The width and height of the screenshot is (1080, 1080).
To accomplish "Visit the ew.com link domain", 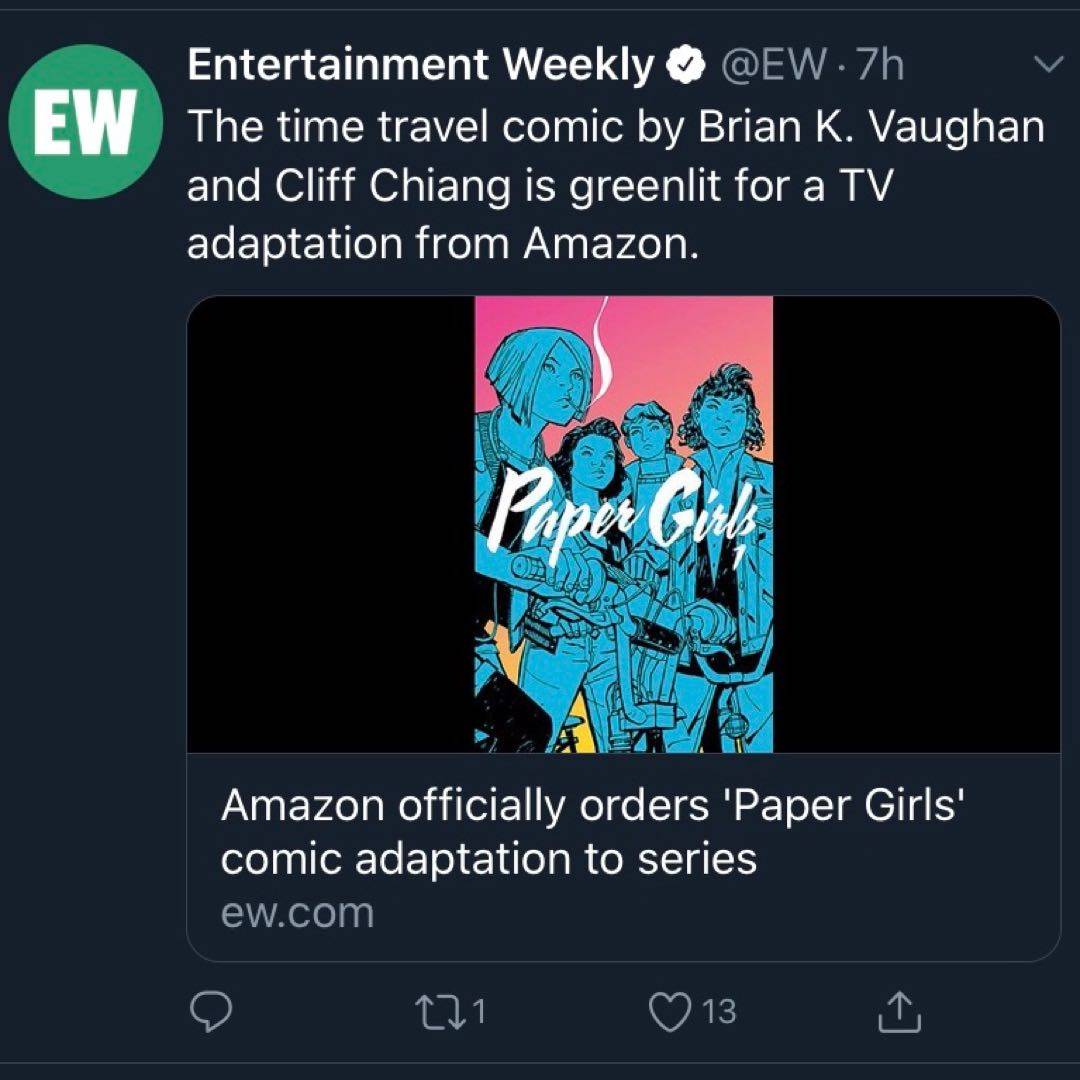I will [298, 913].
